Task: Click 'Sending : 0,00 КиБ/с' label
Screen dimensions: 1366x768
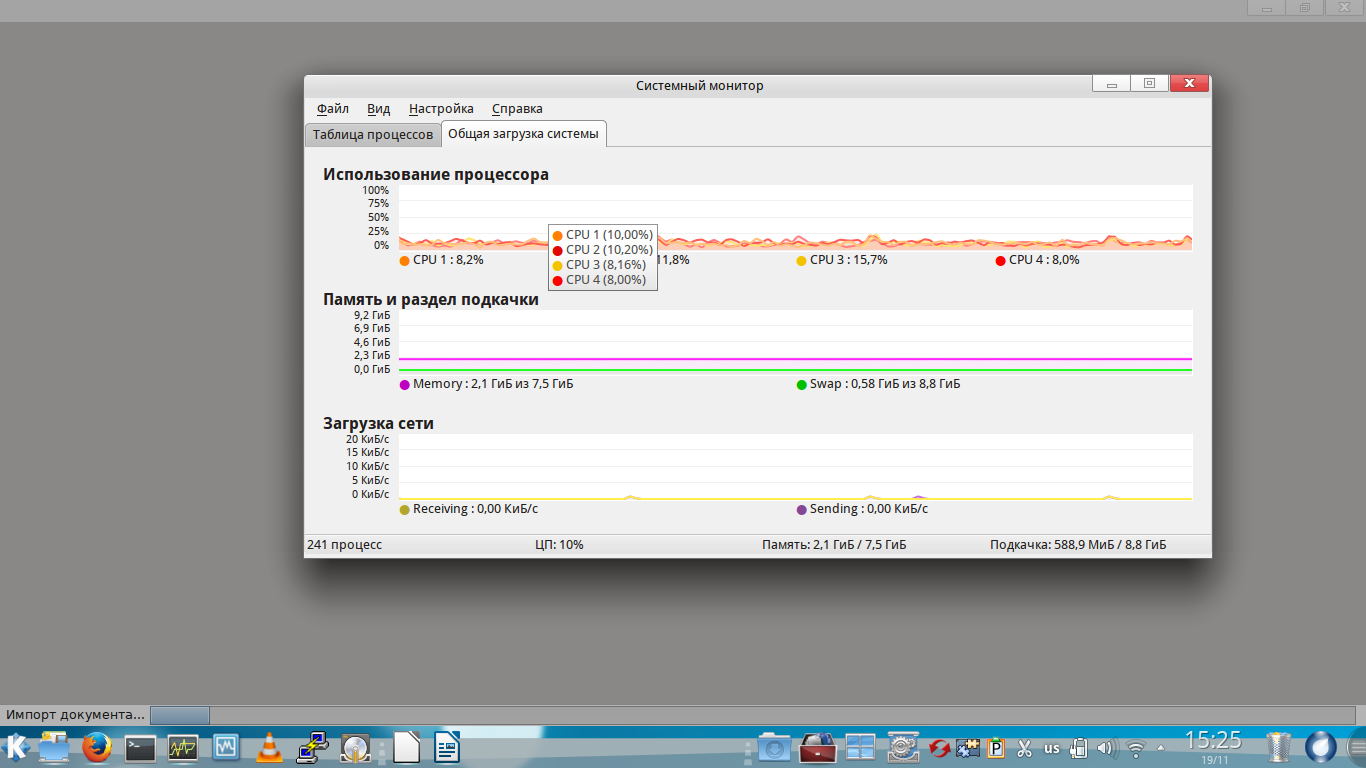Action: (869, 509)
